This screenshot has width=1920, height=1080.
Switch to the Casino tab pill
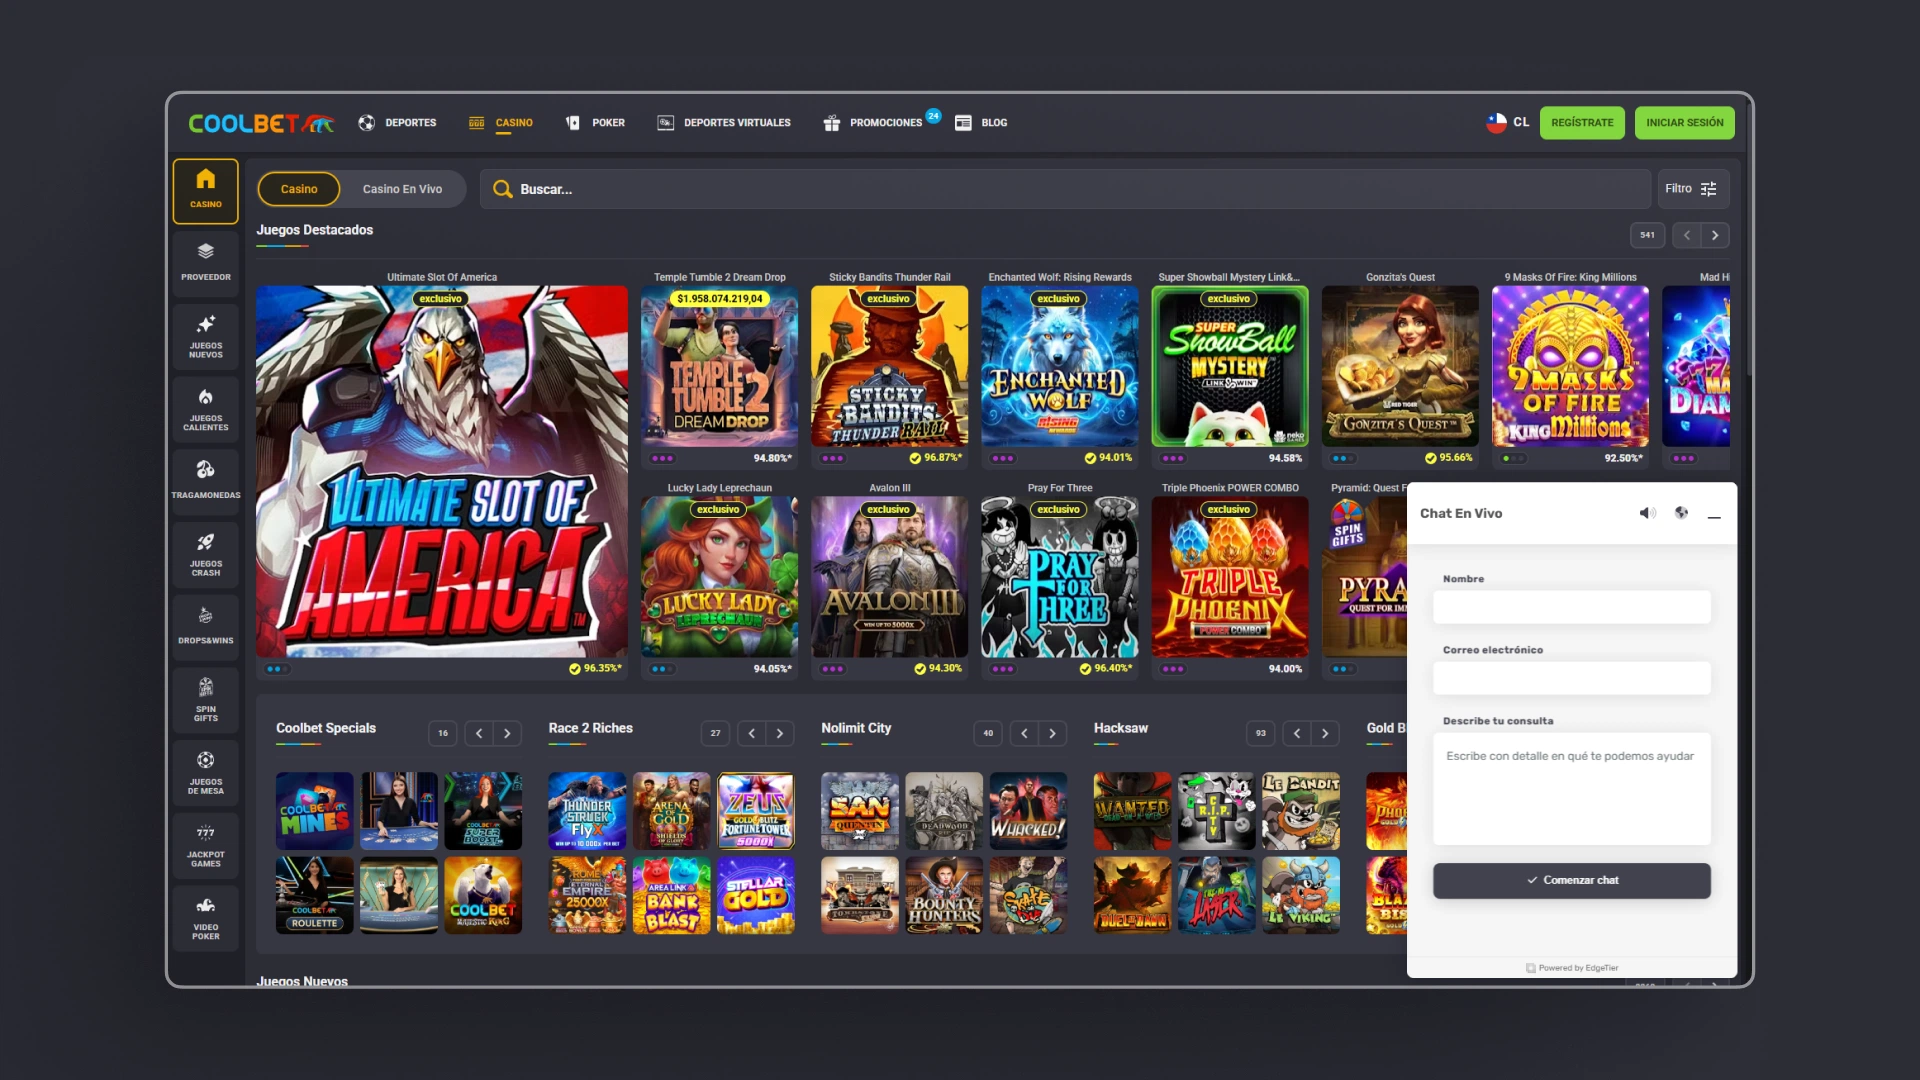tap(299, 189)
